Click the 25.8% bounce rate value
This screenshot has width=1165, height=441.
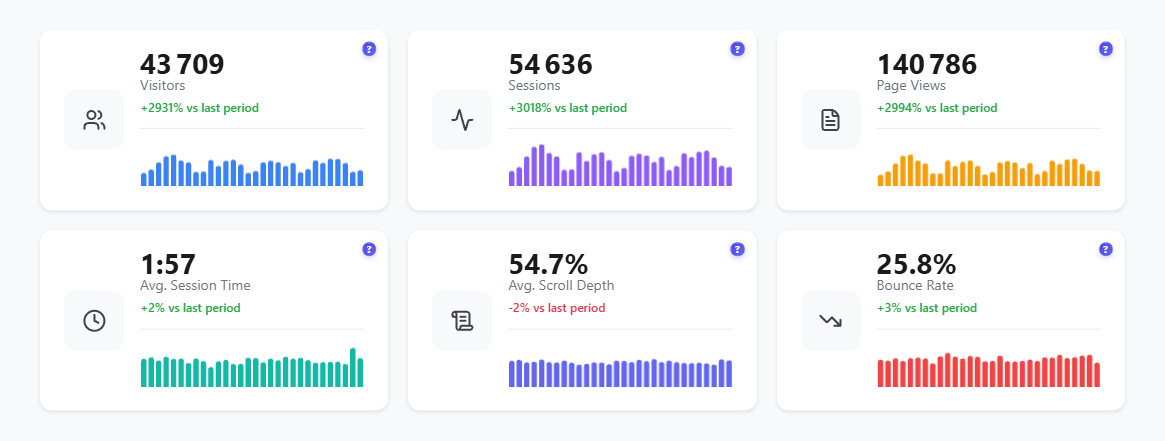coord(916,265)
